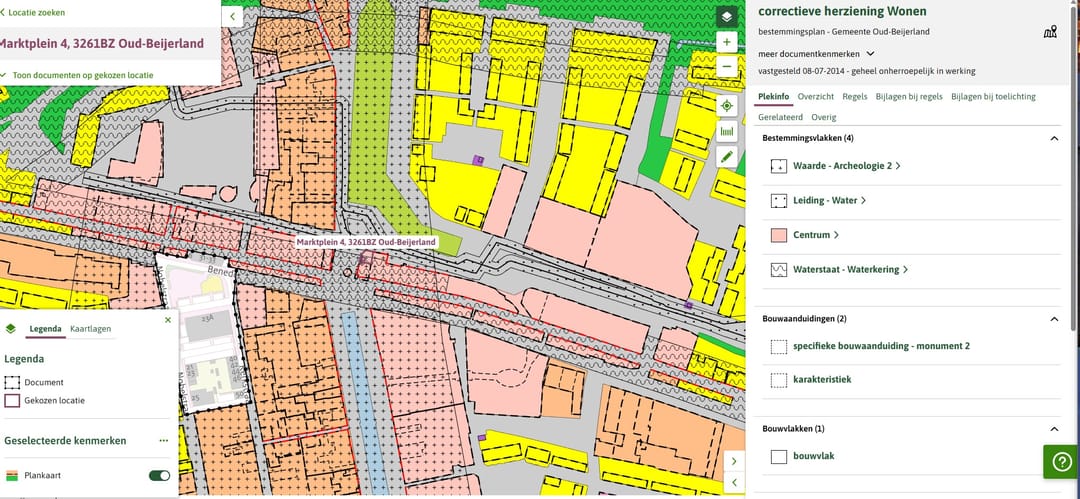Activate the measure tool
The height and width of the screenshot is (499, 1080).
(727, 131)
